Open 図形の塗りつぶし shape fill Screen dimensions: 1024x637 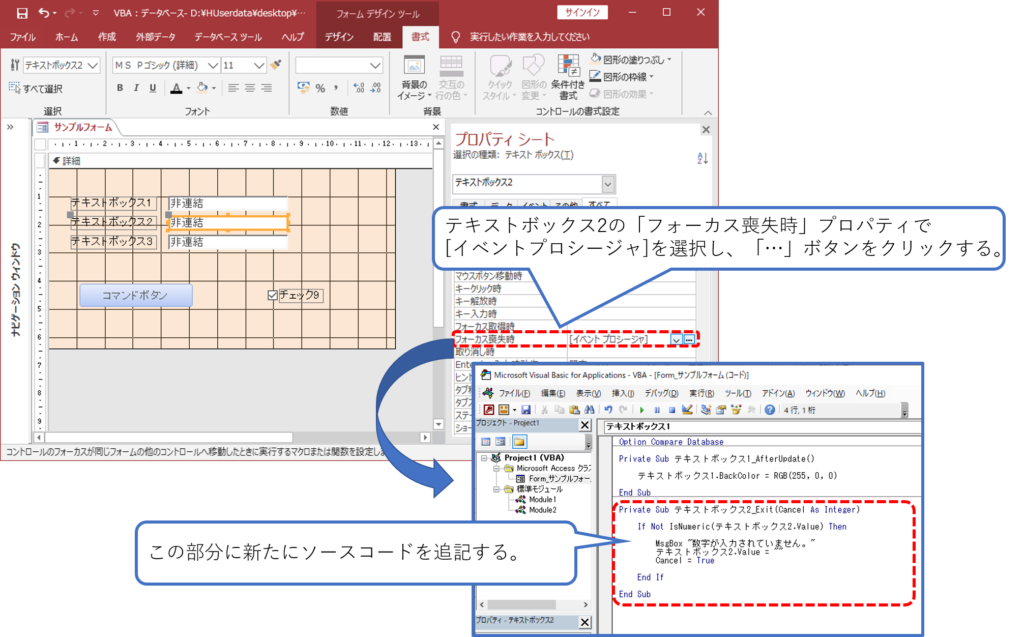click(631, 59)
